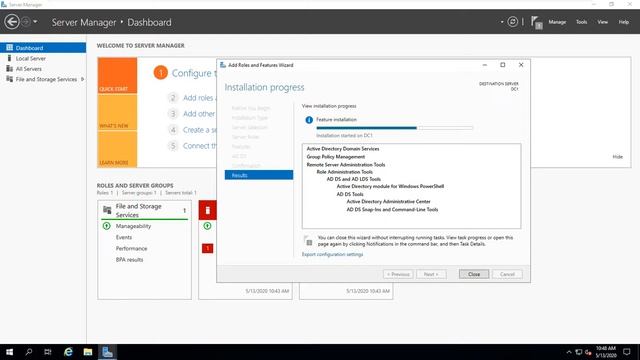Click the File and Storage Services tile icon
The width and height of the screenshot is (640, 360).
tap(107, 210)
